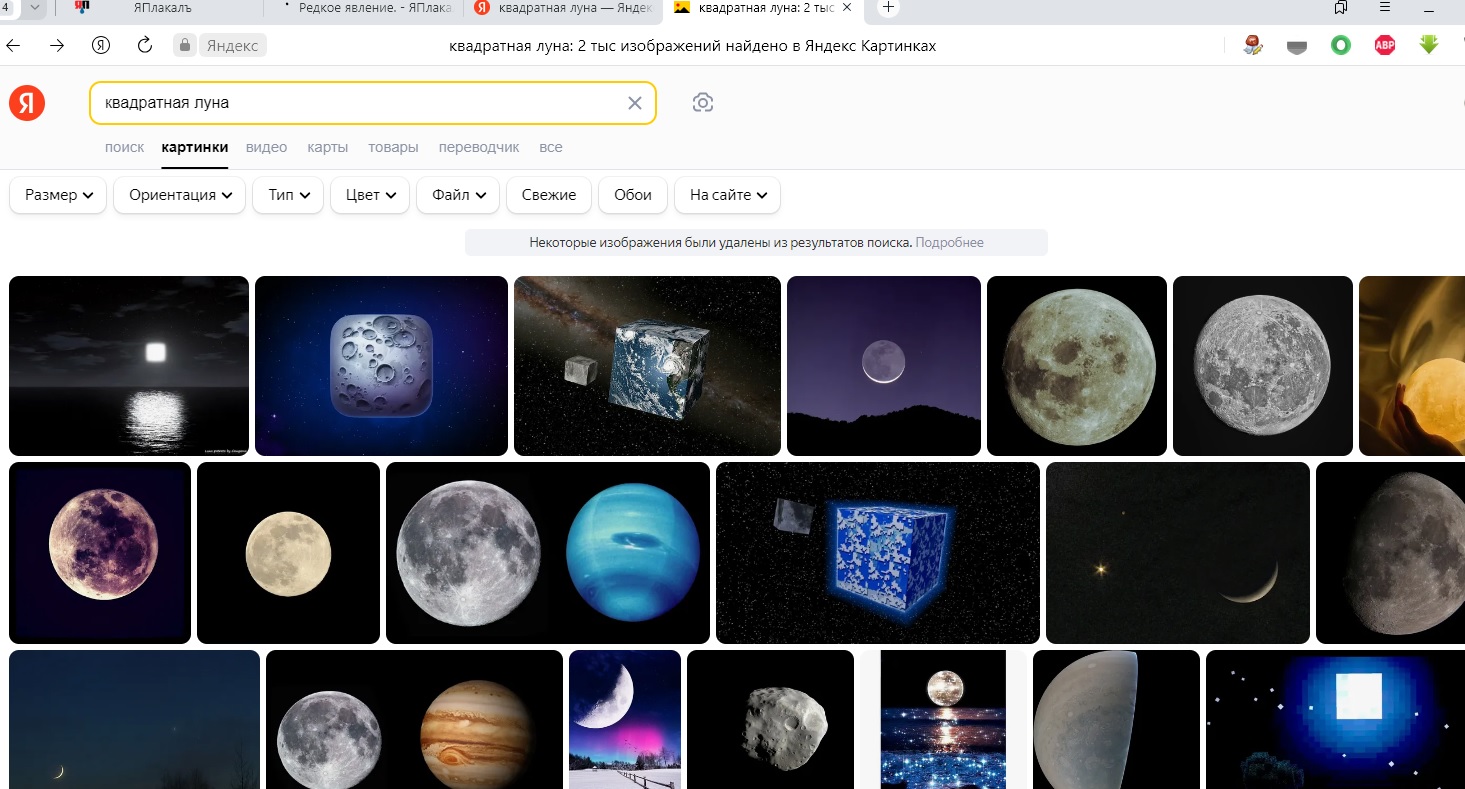Clear the search query with the X
This screenshot has height=789, width=1465.
point(634,103)
